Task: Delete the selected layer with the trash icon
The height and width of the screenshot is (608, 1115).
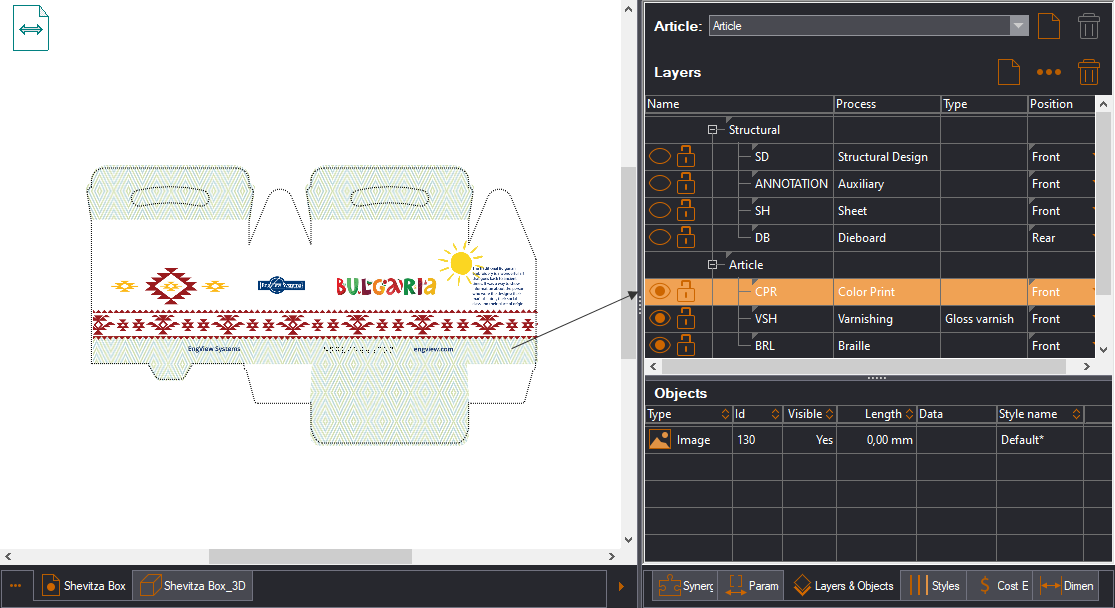Action: (1089, 72)
